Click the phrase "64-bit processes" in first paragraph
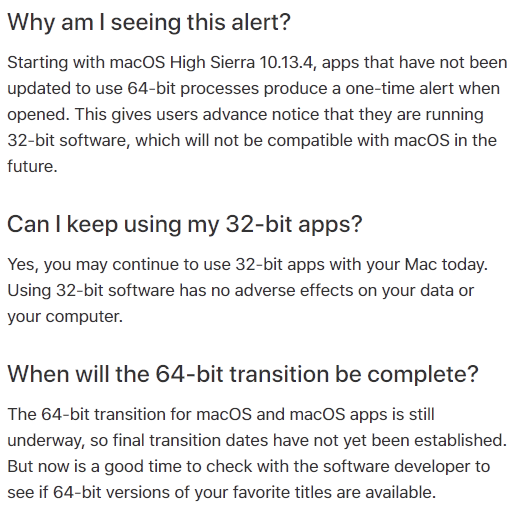Screen dimensions: 518x515 pos(193,89)
